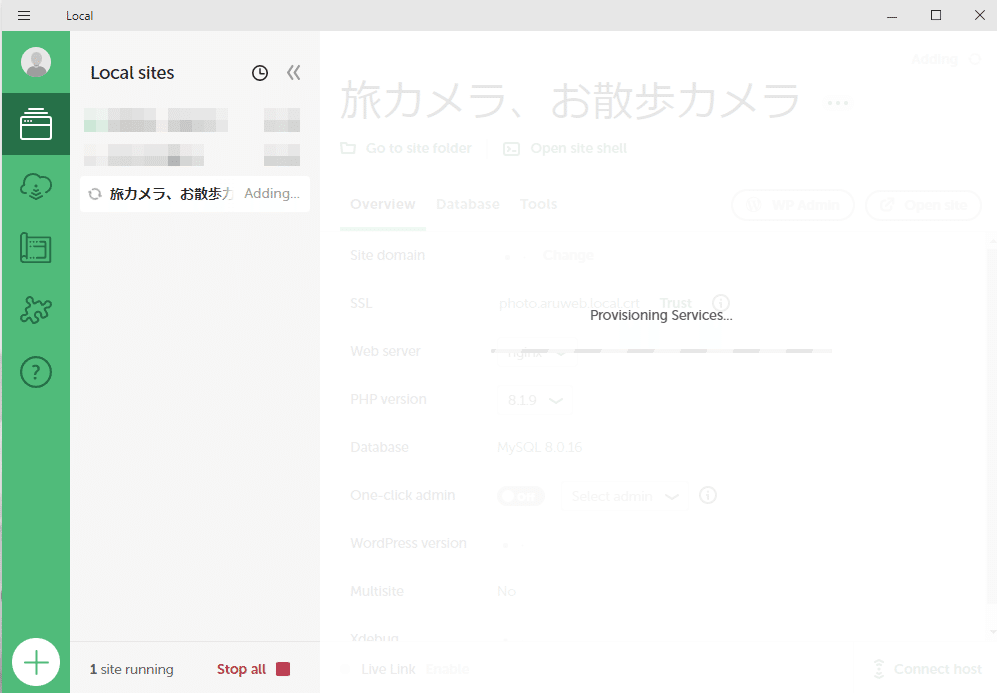
Task: Click the site title 旅カメラ、お散歩カメラ
Action: click(x=569, y=100)
